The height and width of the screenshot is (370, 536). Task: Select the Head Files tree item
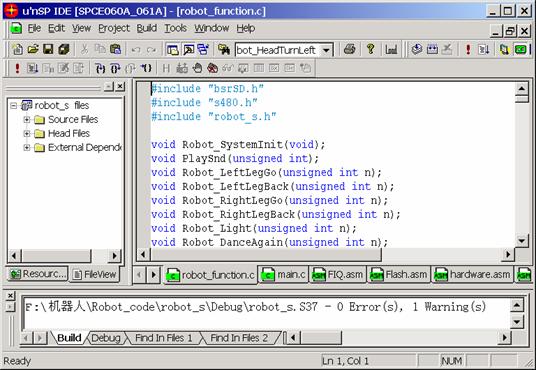pyautogui.click(x=69, y=133)
